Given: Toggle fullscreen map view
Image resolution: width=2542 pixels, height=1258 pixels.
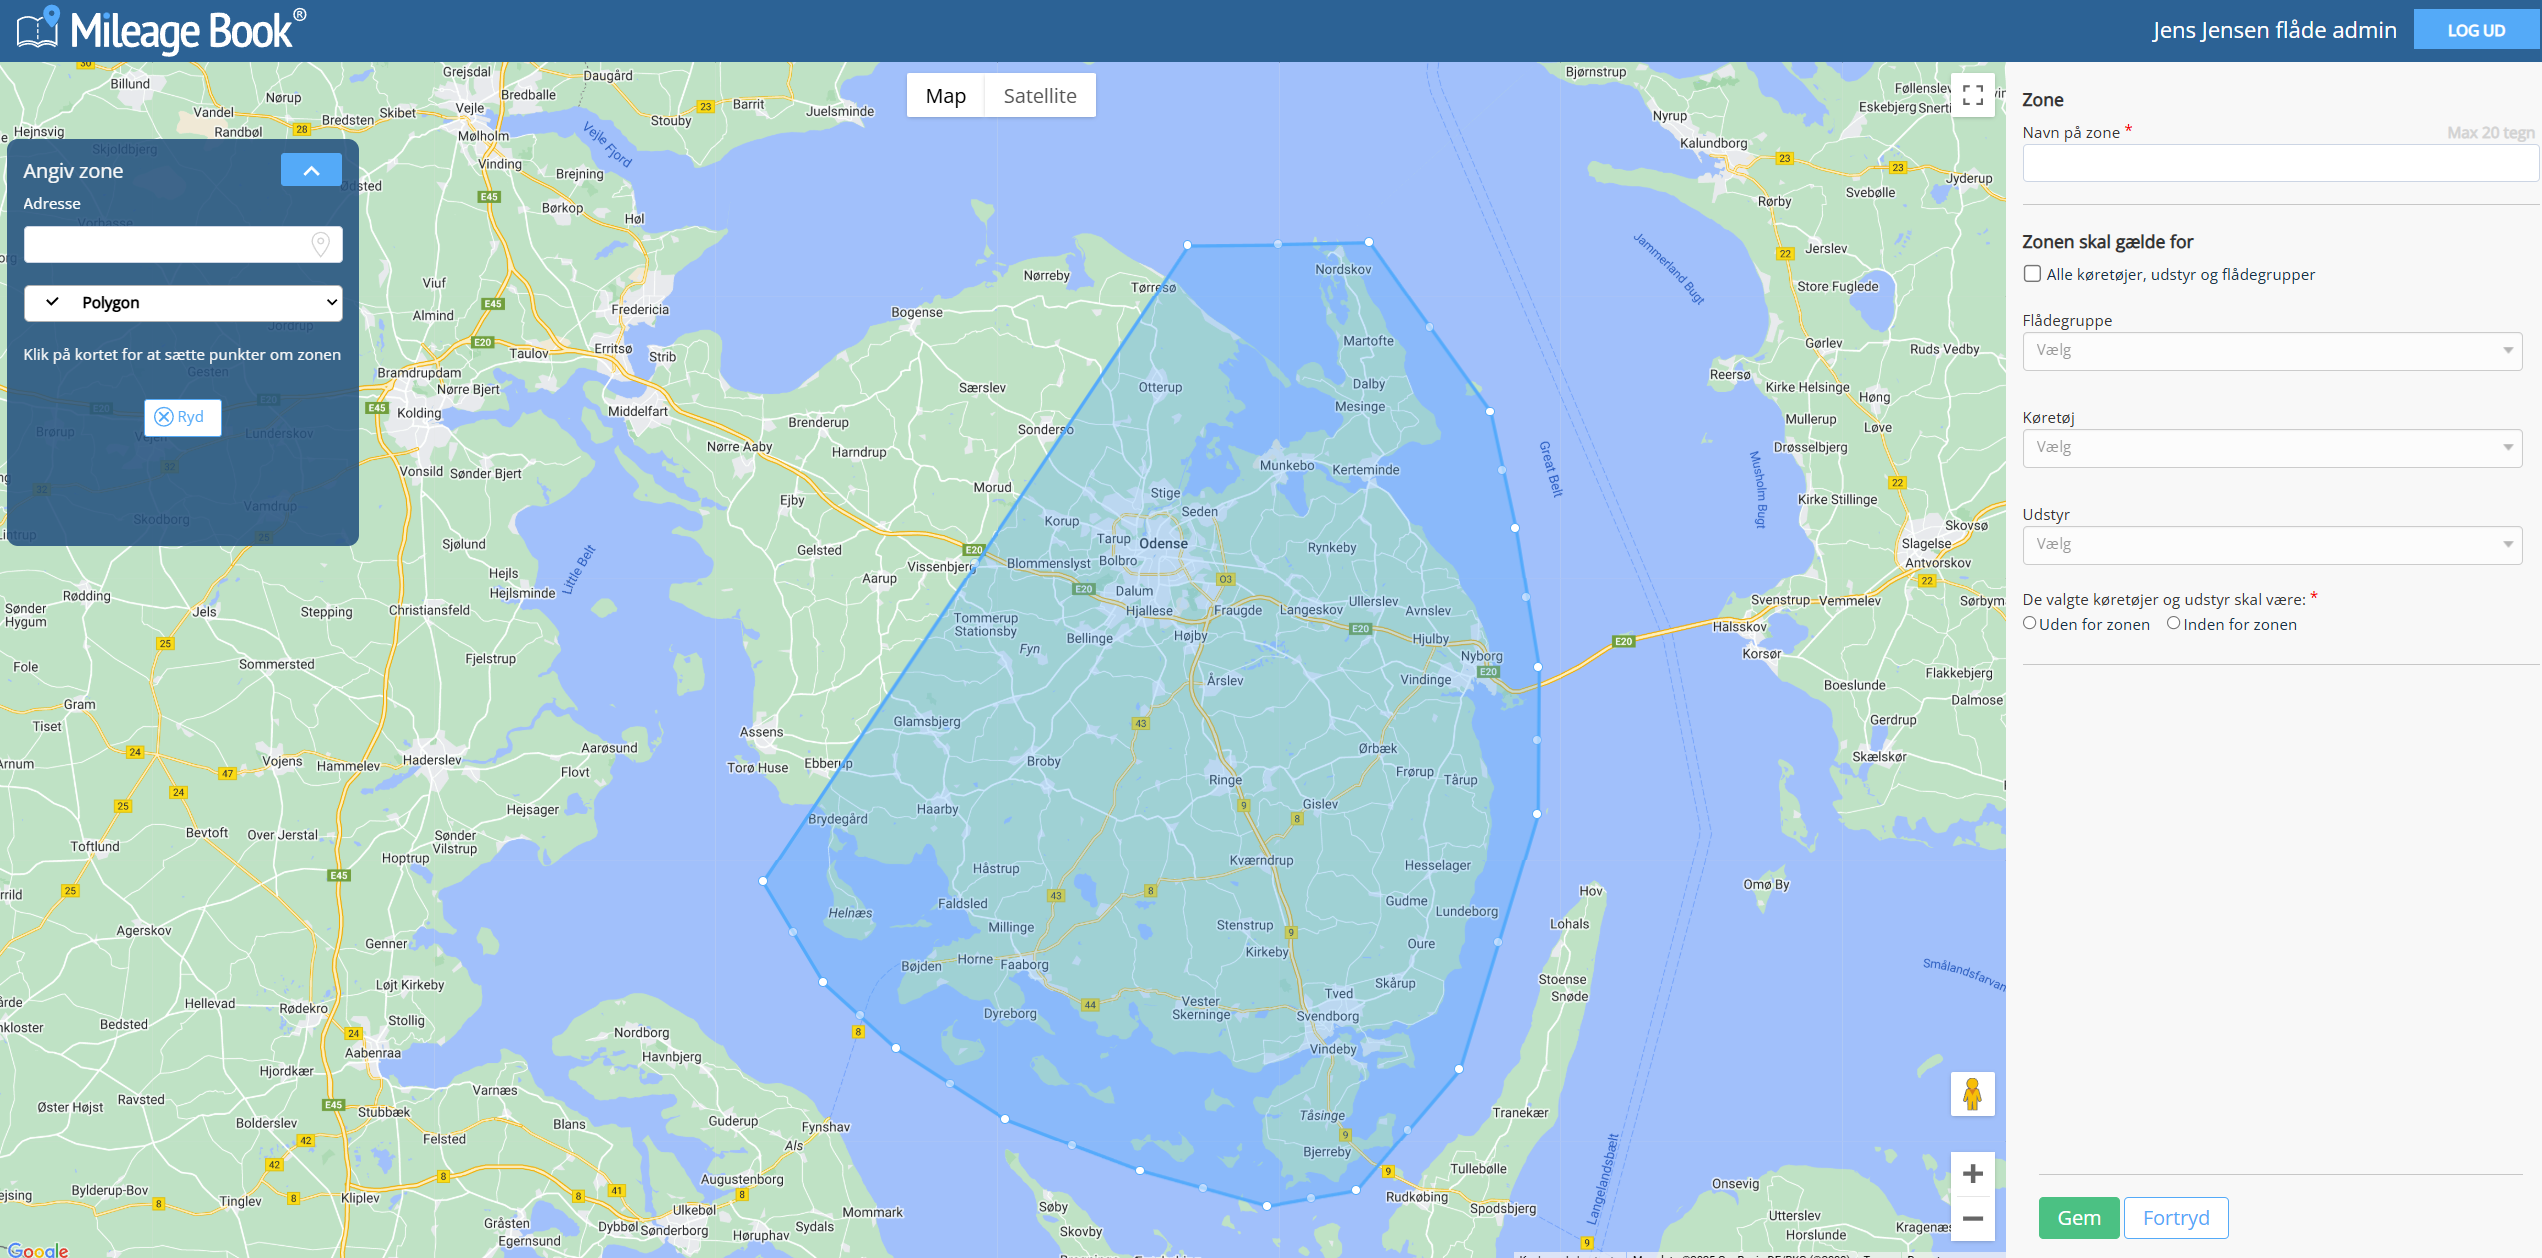Looking at the screenshot, I should (x=1973, y=95).
